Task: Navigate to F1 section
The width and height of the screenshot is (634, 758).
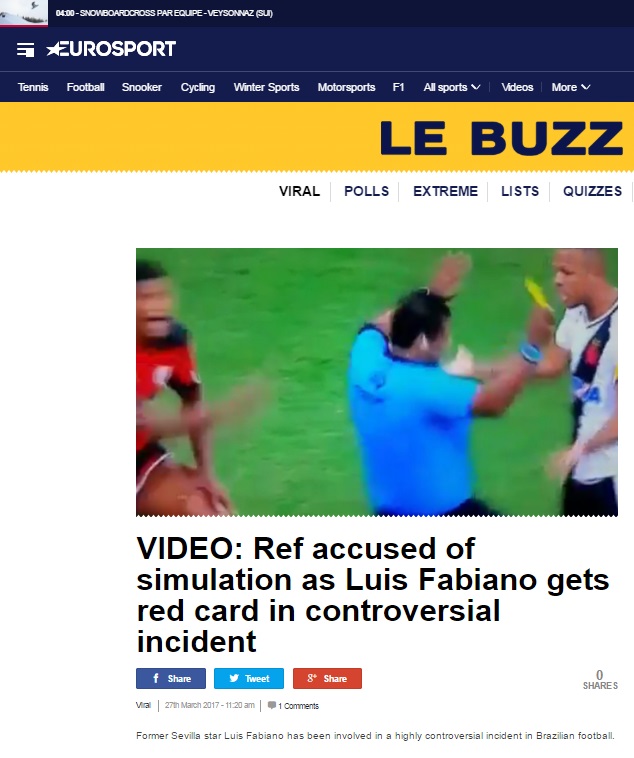Action: (x=398, y=87)
